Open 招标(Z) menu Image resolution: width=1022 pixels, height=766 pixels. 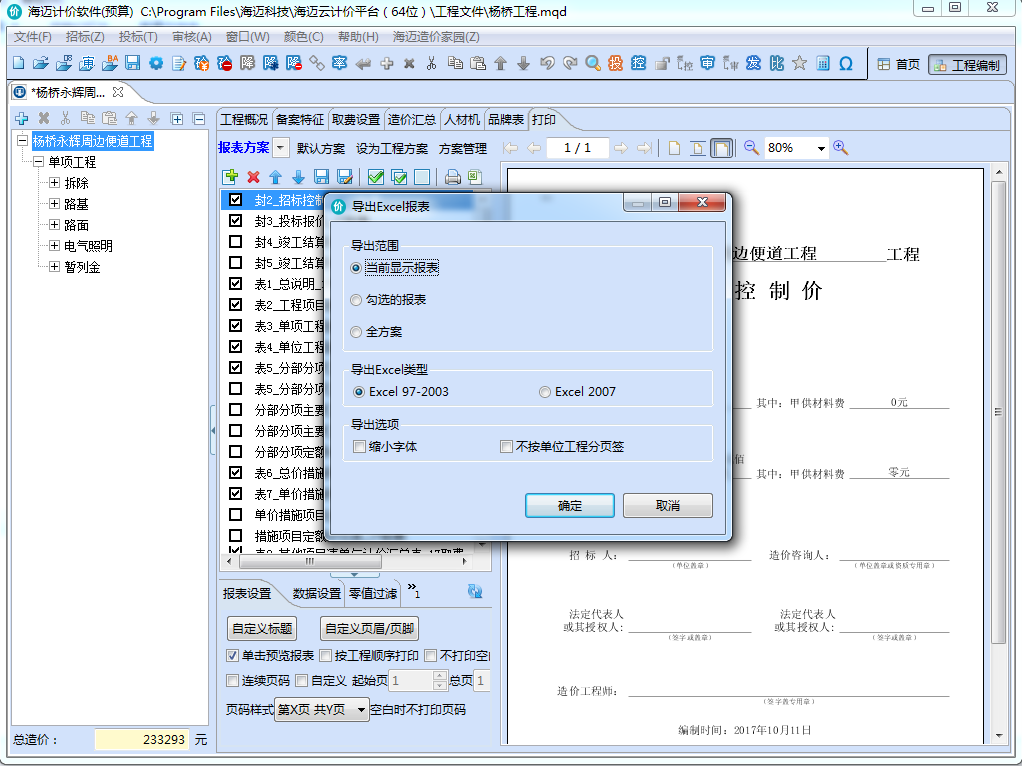click(85, 37)
